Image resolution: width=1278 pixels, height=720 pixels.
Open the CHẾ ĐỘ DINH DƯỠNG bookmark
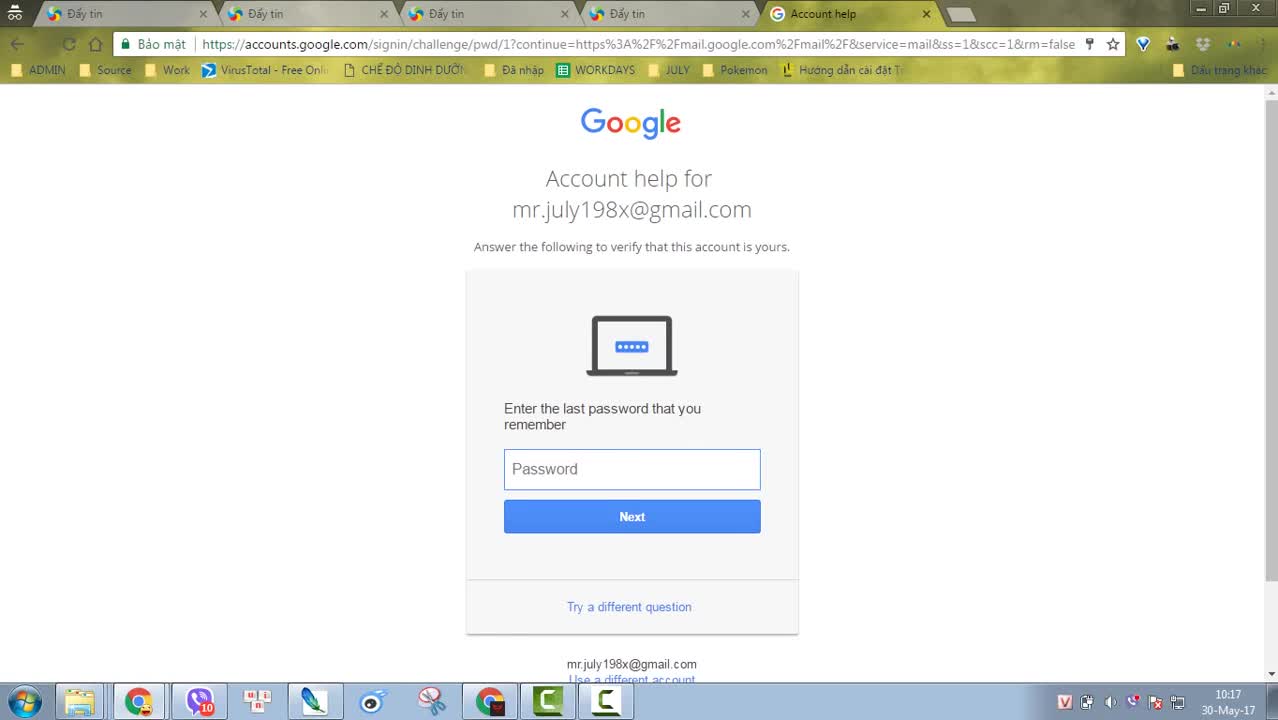click(x=404, y=70)
